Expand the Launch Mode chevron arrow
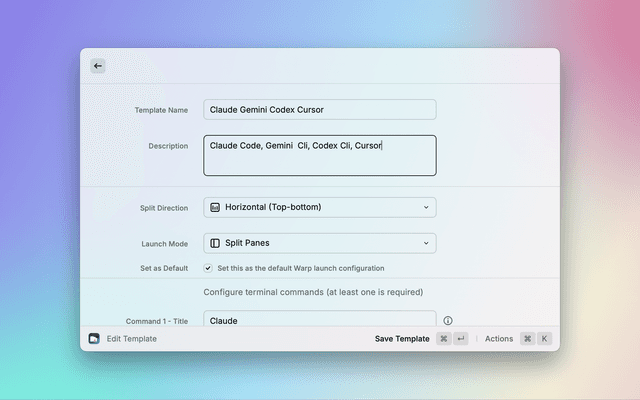The width and height of the screenshot is (640, 400). coord(426,243)
